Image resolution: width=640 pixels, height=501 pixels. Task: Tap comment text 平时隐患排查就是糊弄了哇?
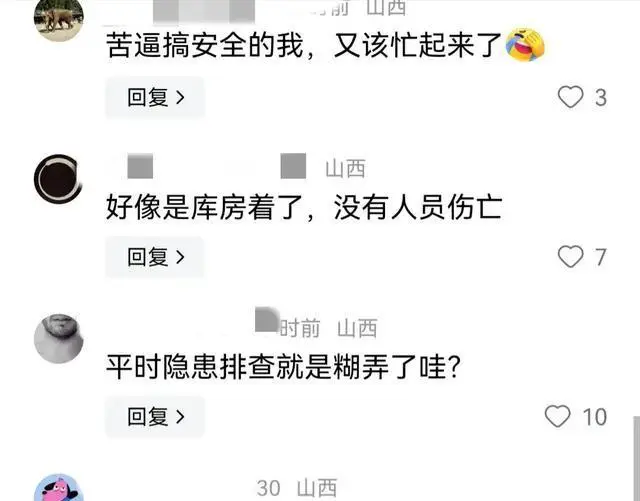[x=283, y=367]
